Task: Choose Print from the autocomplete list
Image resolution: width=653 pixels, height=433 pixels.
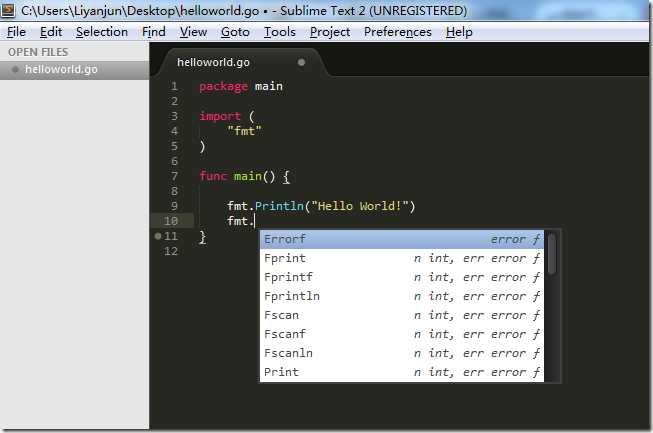Action: coord(401,372)
